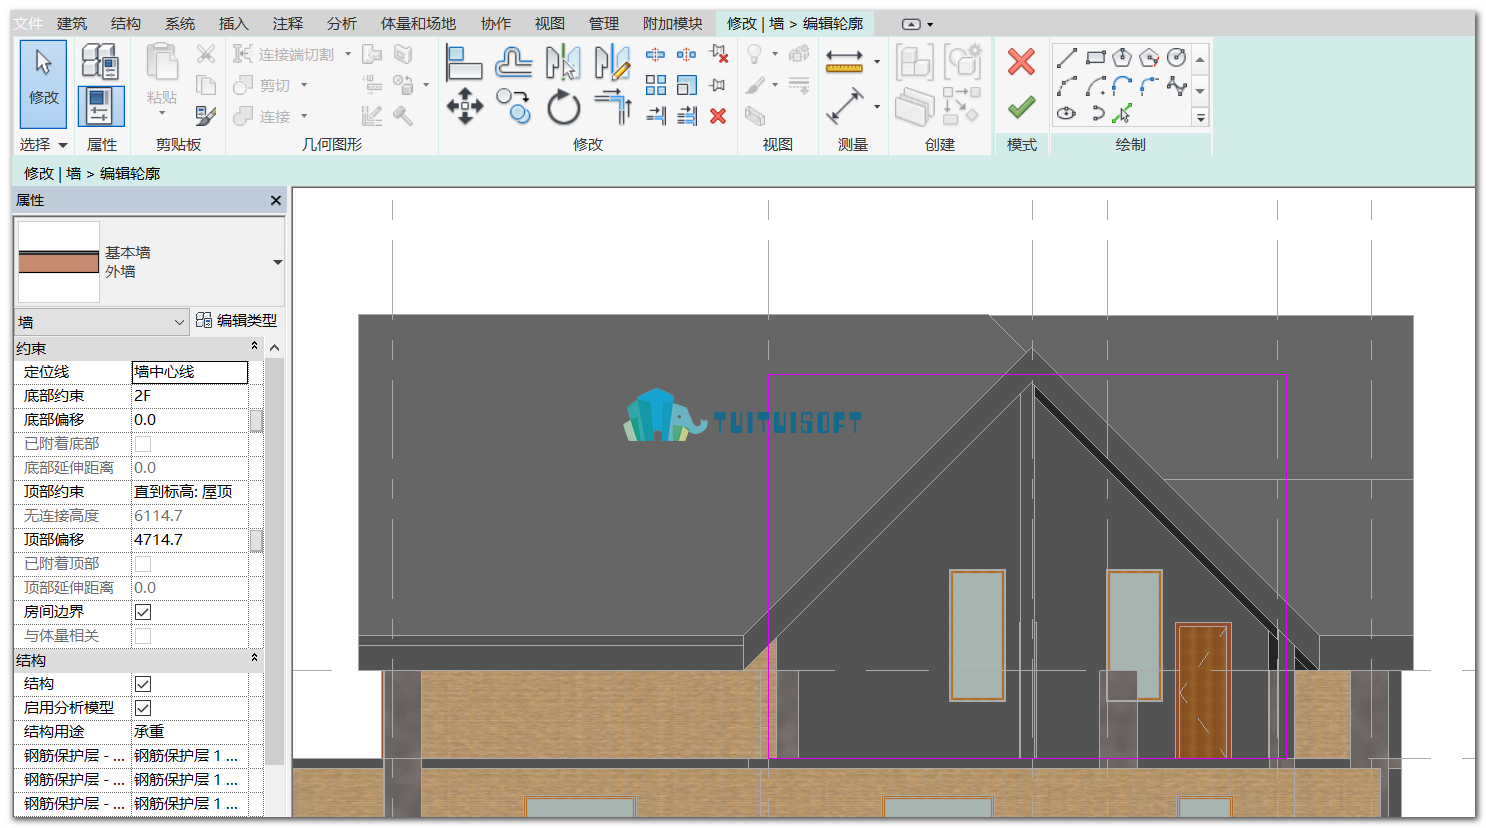
Task: Close the 属性 panel
Action: click(276, 200)
